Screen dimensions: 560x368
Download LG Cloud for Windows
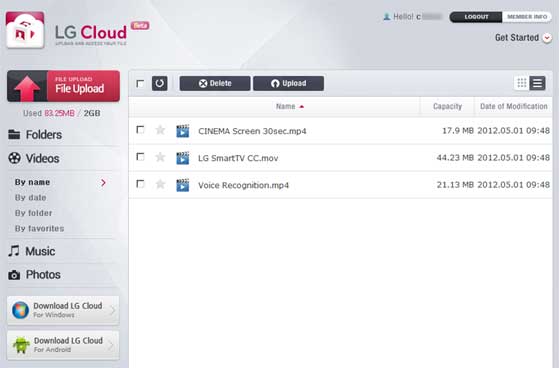(x=63, y=310)
